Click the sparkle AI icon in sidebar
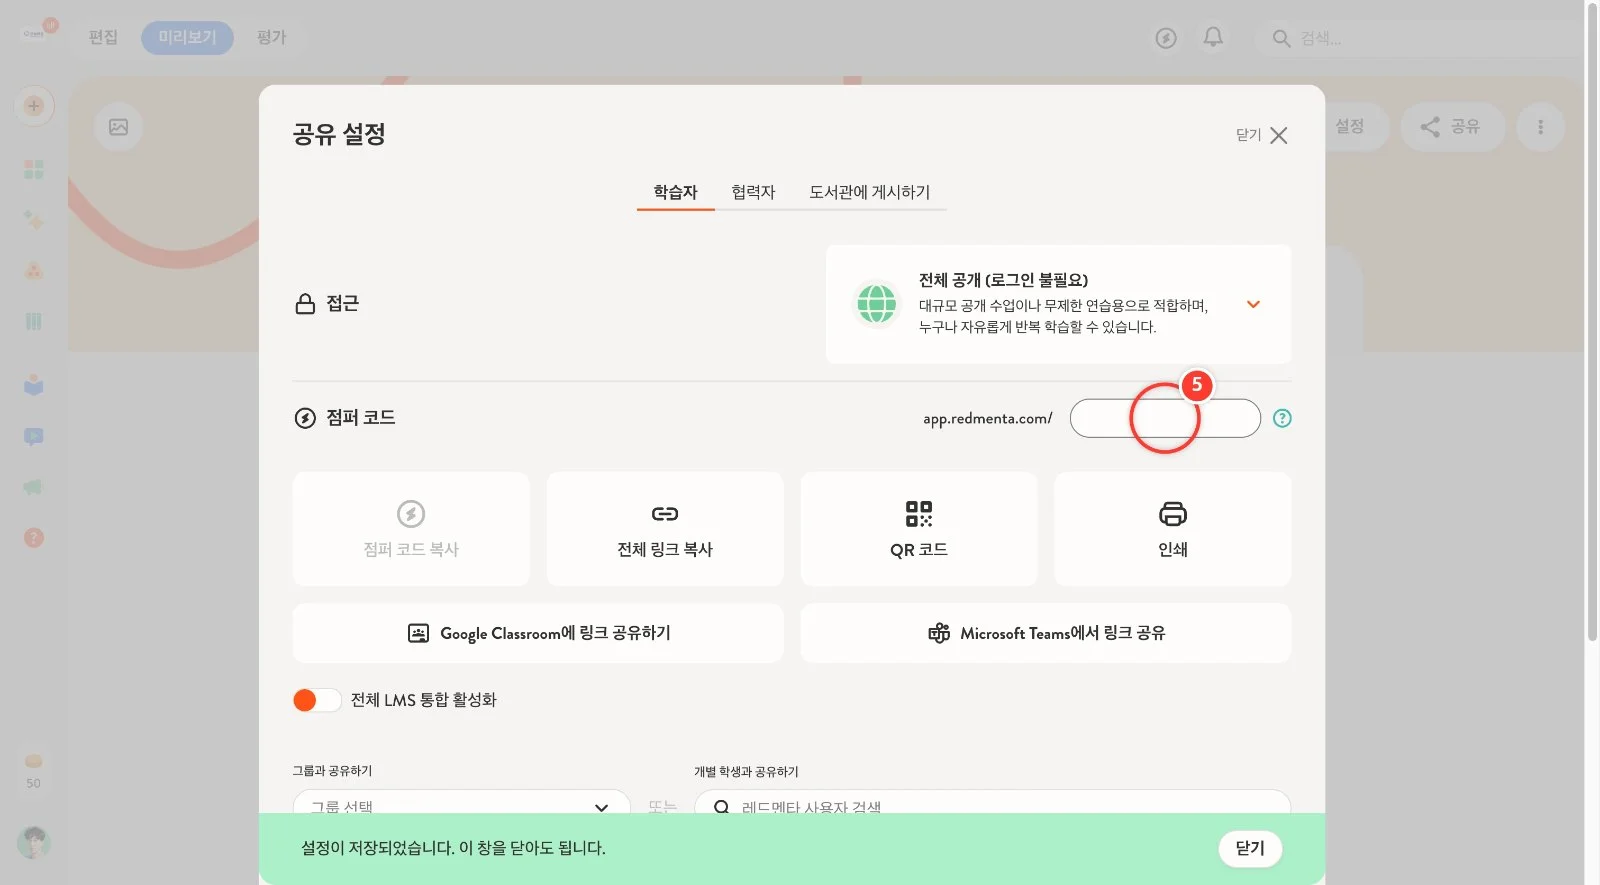The width and height of the screenshot is (1600, 885). point(34,220)
